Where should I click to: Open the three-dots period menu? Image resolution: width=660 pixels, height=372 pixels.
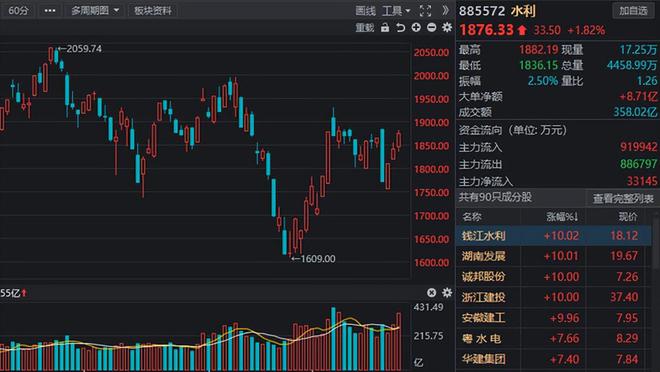pyautogui.click(x=50, y=11)
